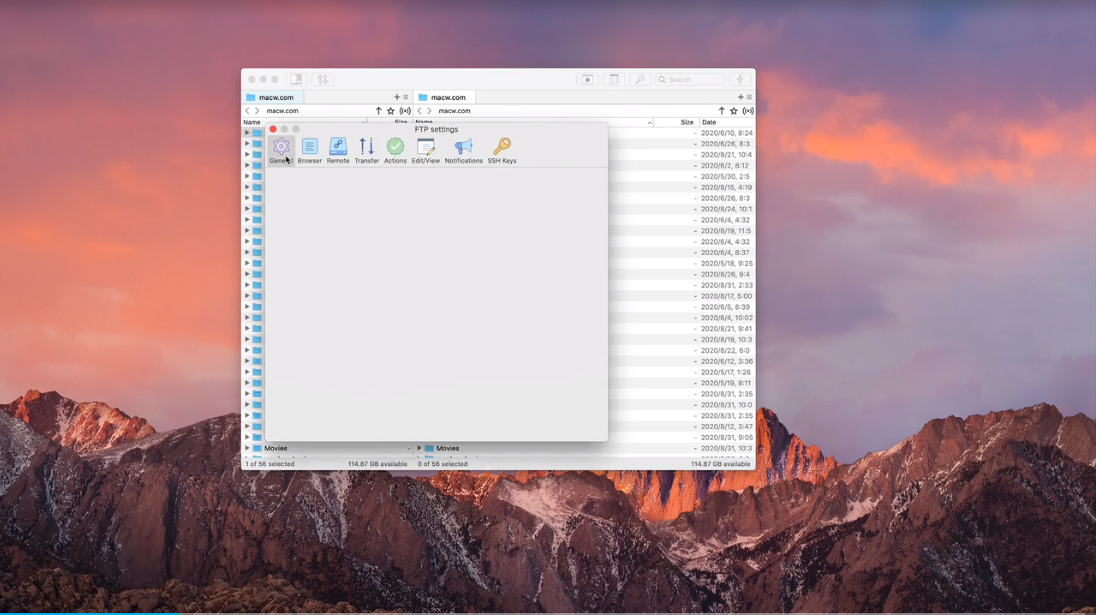This screenshot has height=615, width=1096.
Task: Open the Transfer settings section
Action: [366, 148]
